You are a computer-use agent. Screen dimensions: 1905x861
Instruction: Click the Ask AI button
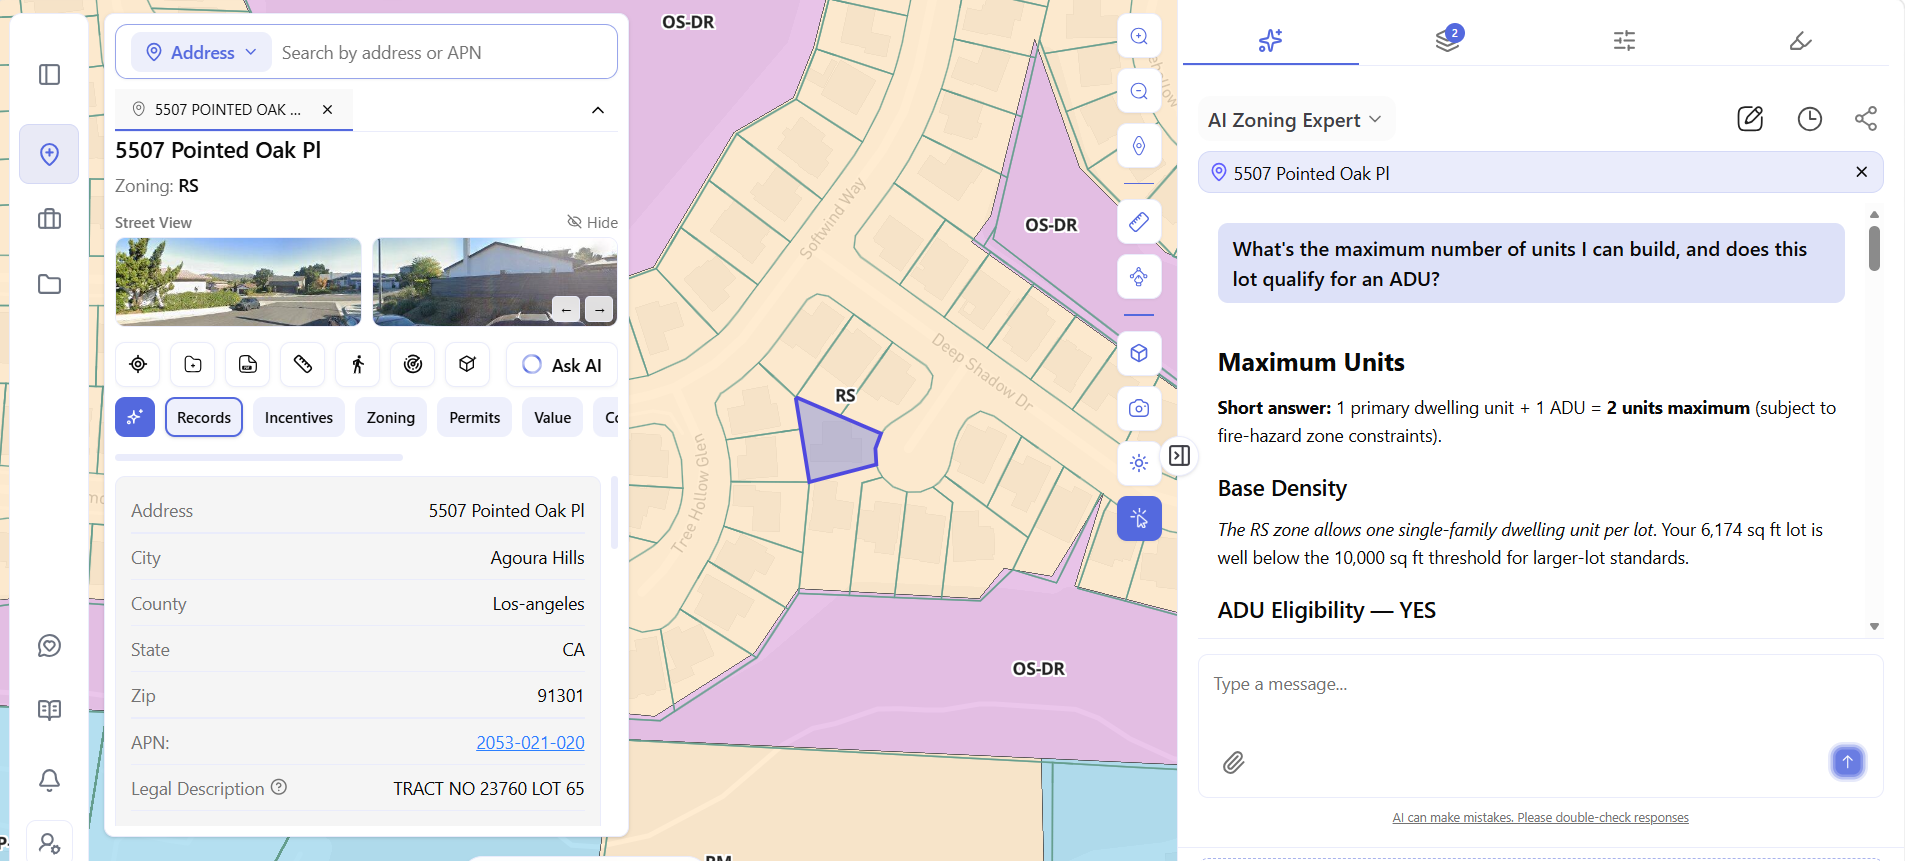tap(562, 365)
